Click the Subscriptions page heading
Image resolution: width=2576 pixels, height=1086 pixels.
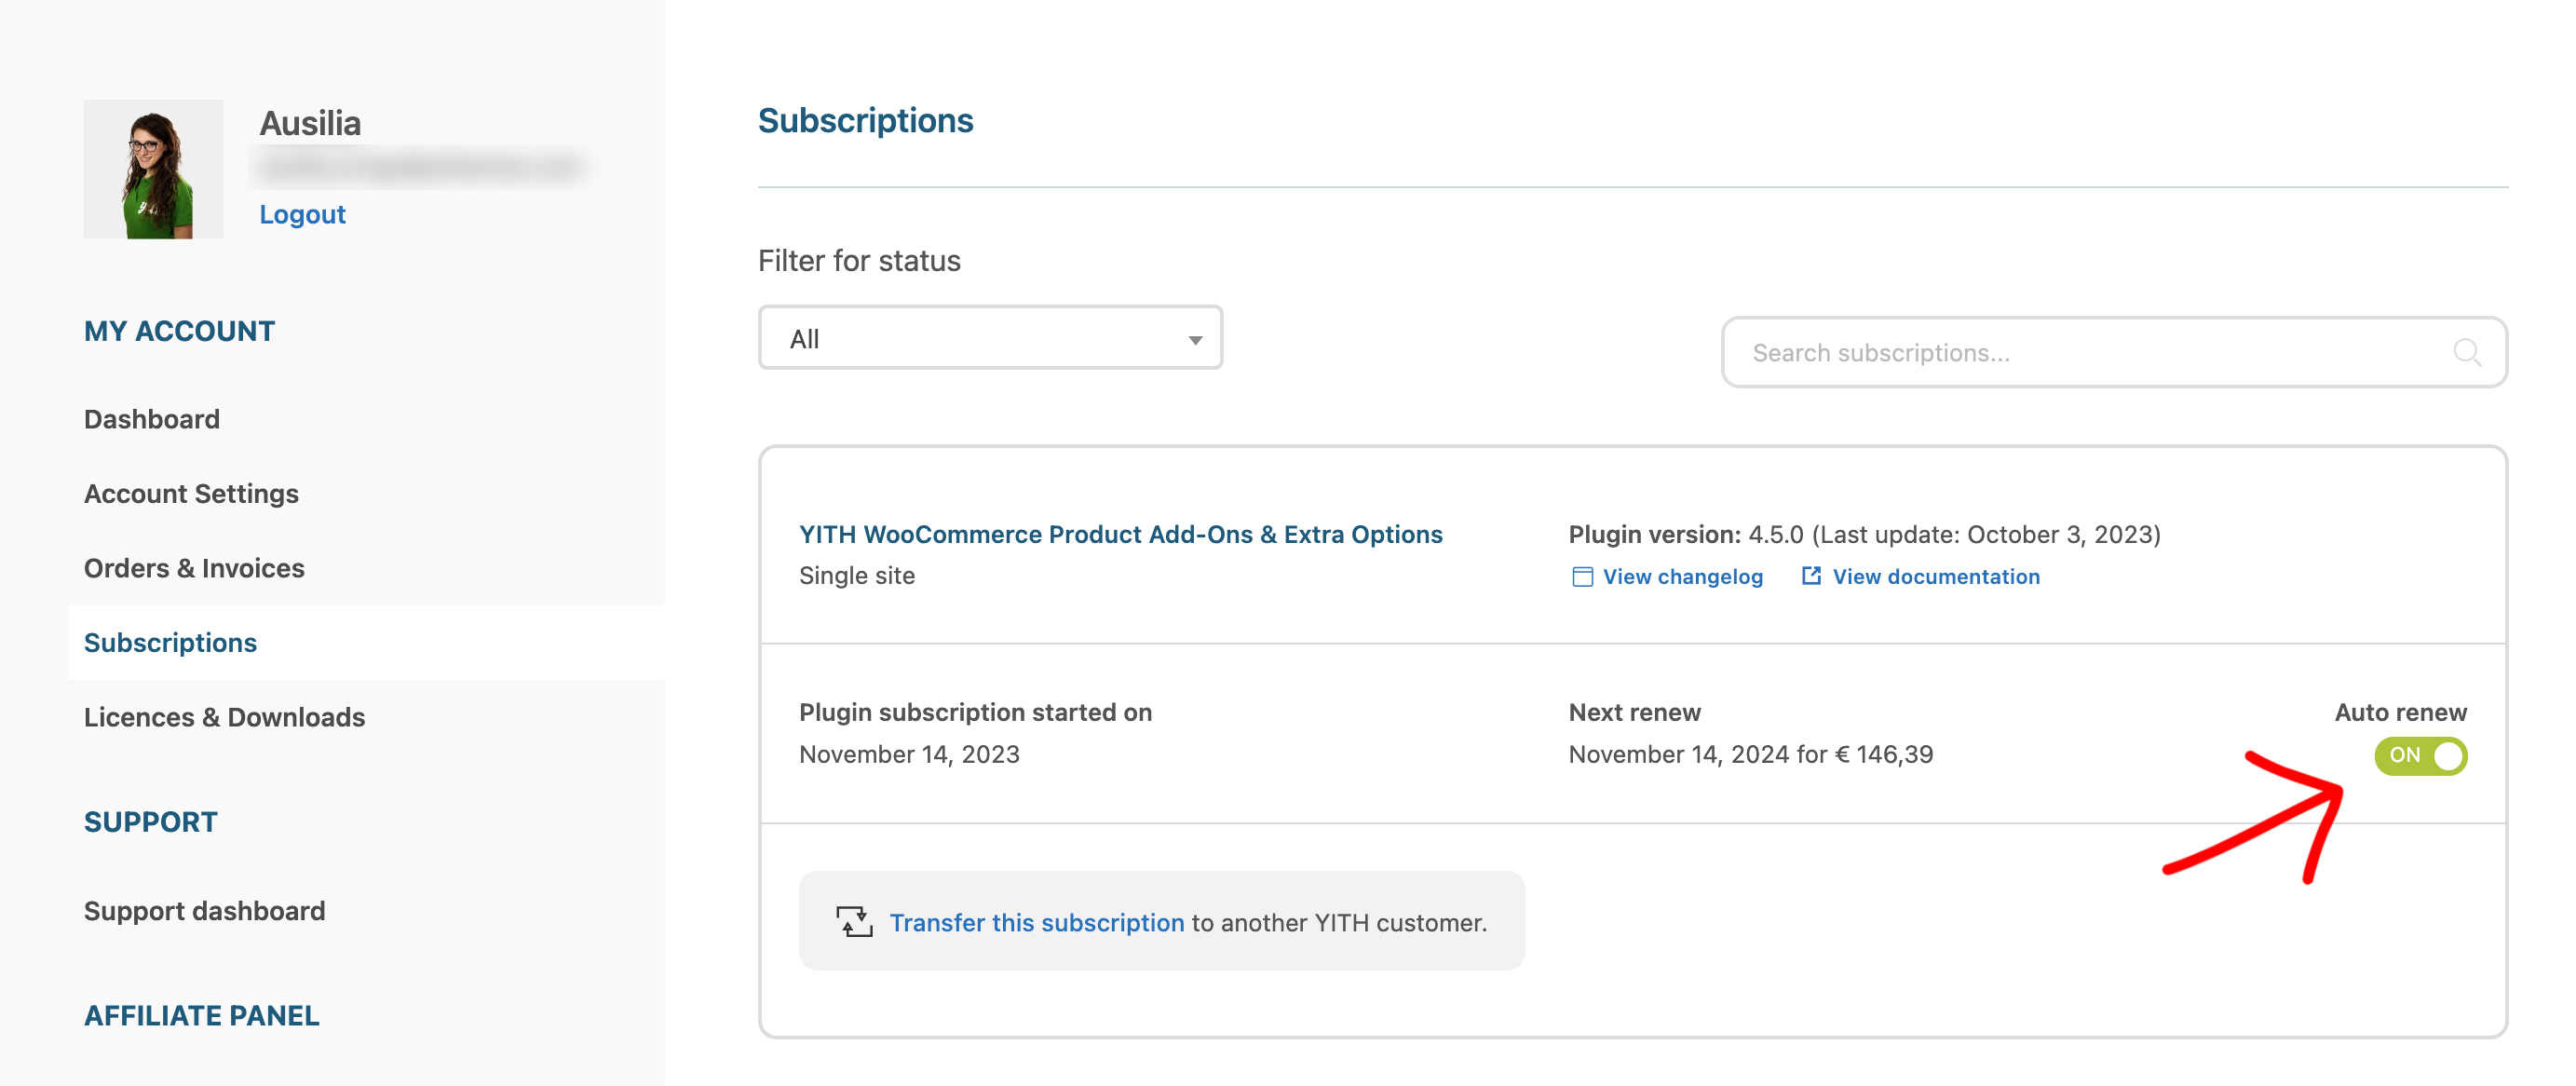pyautogui.click(x=866, y=120)
